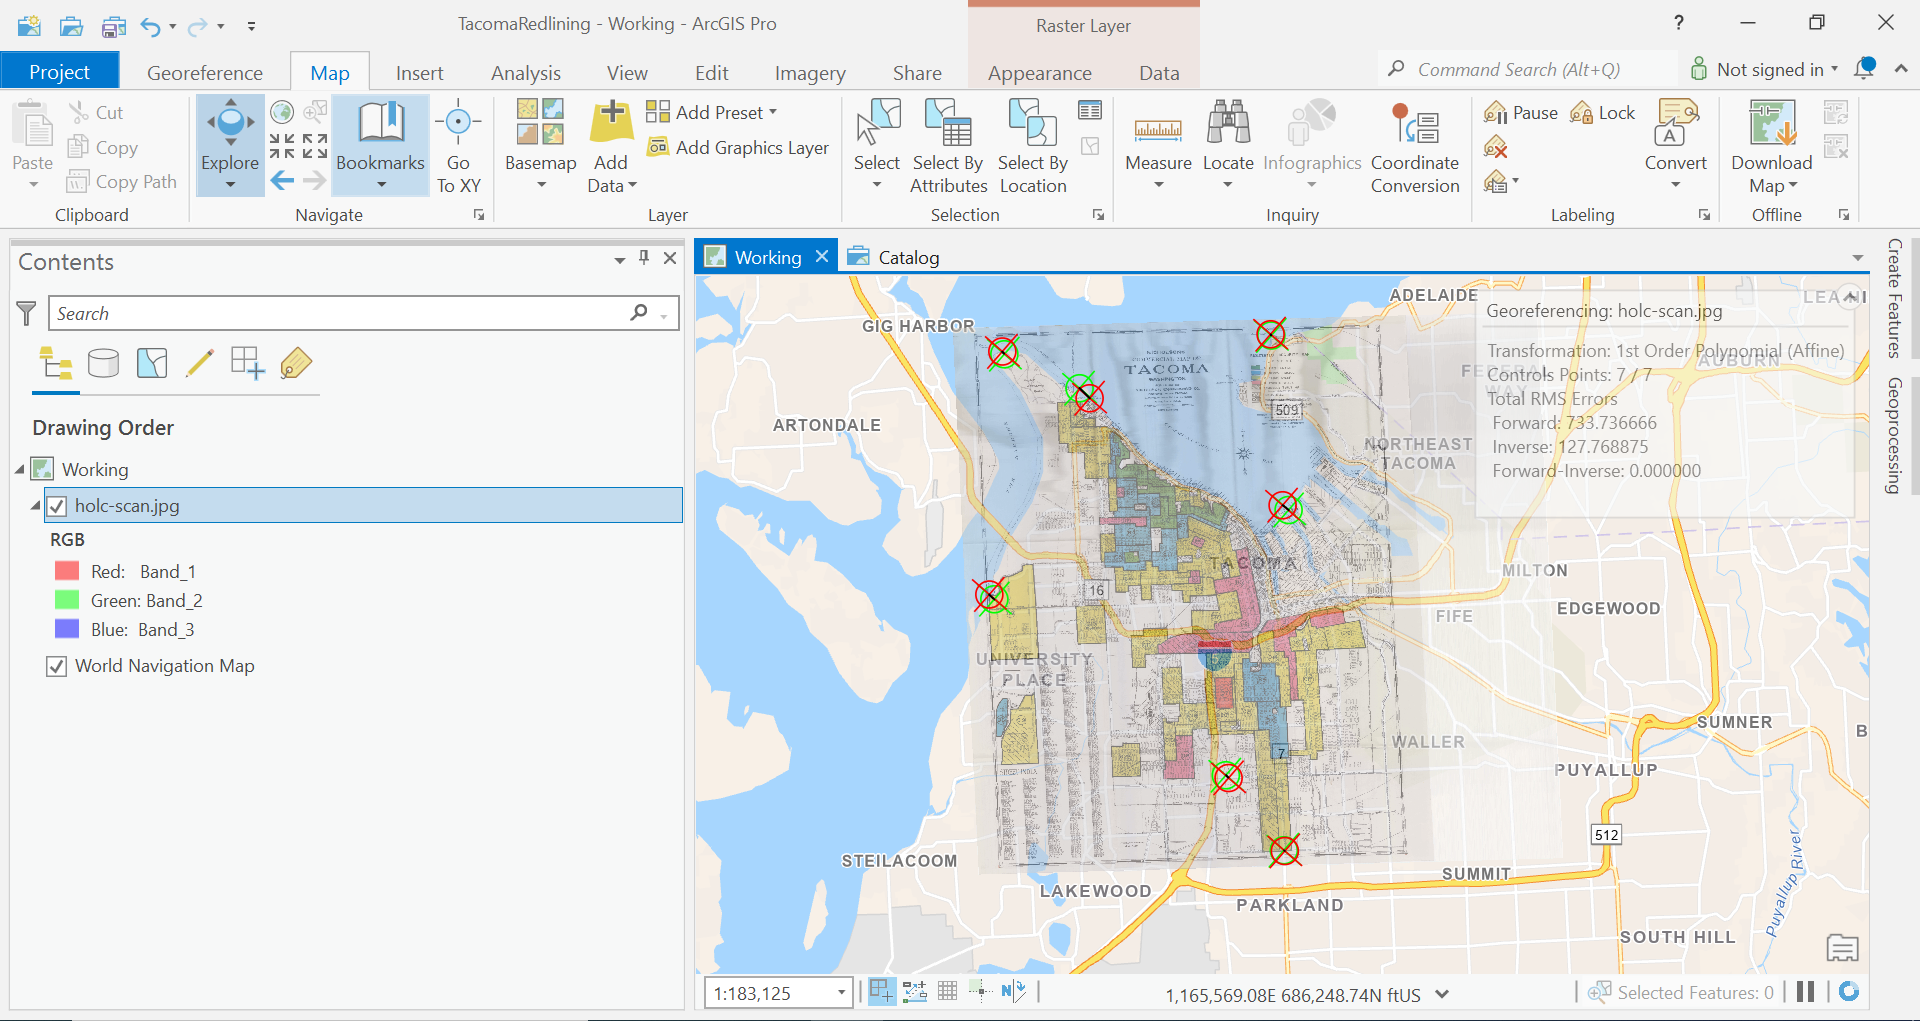The width and height of the screenshot is (1920, 1021).
Task: Switch to List By Snapping view
Action: (x=247, y=363)
